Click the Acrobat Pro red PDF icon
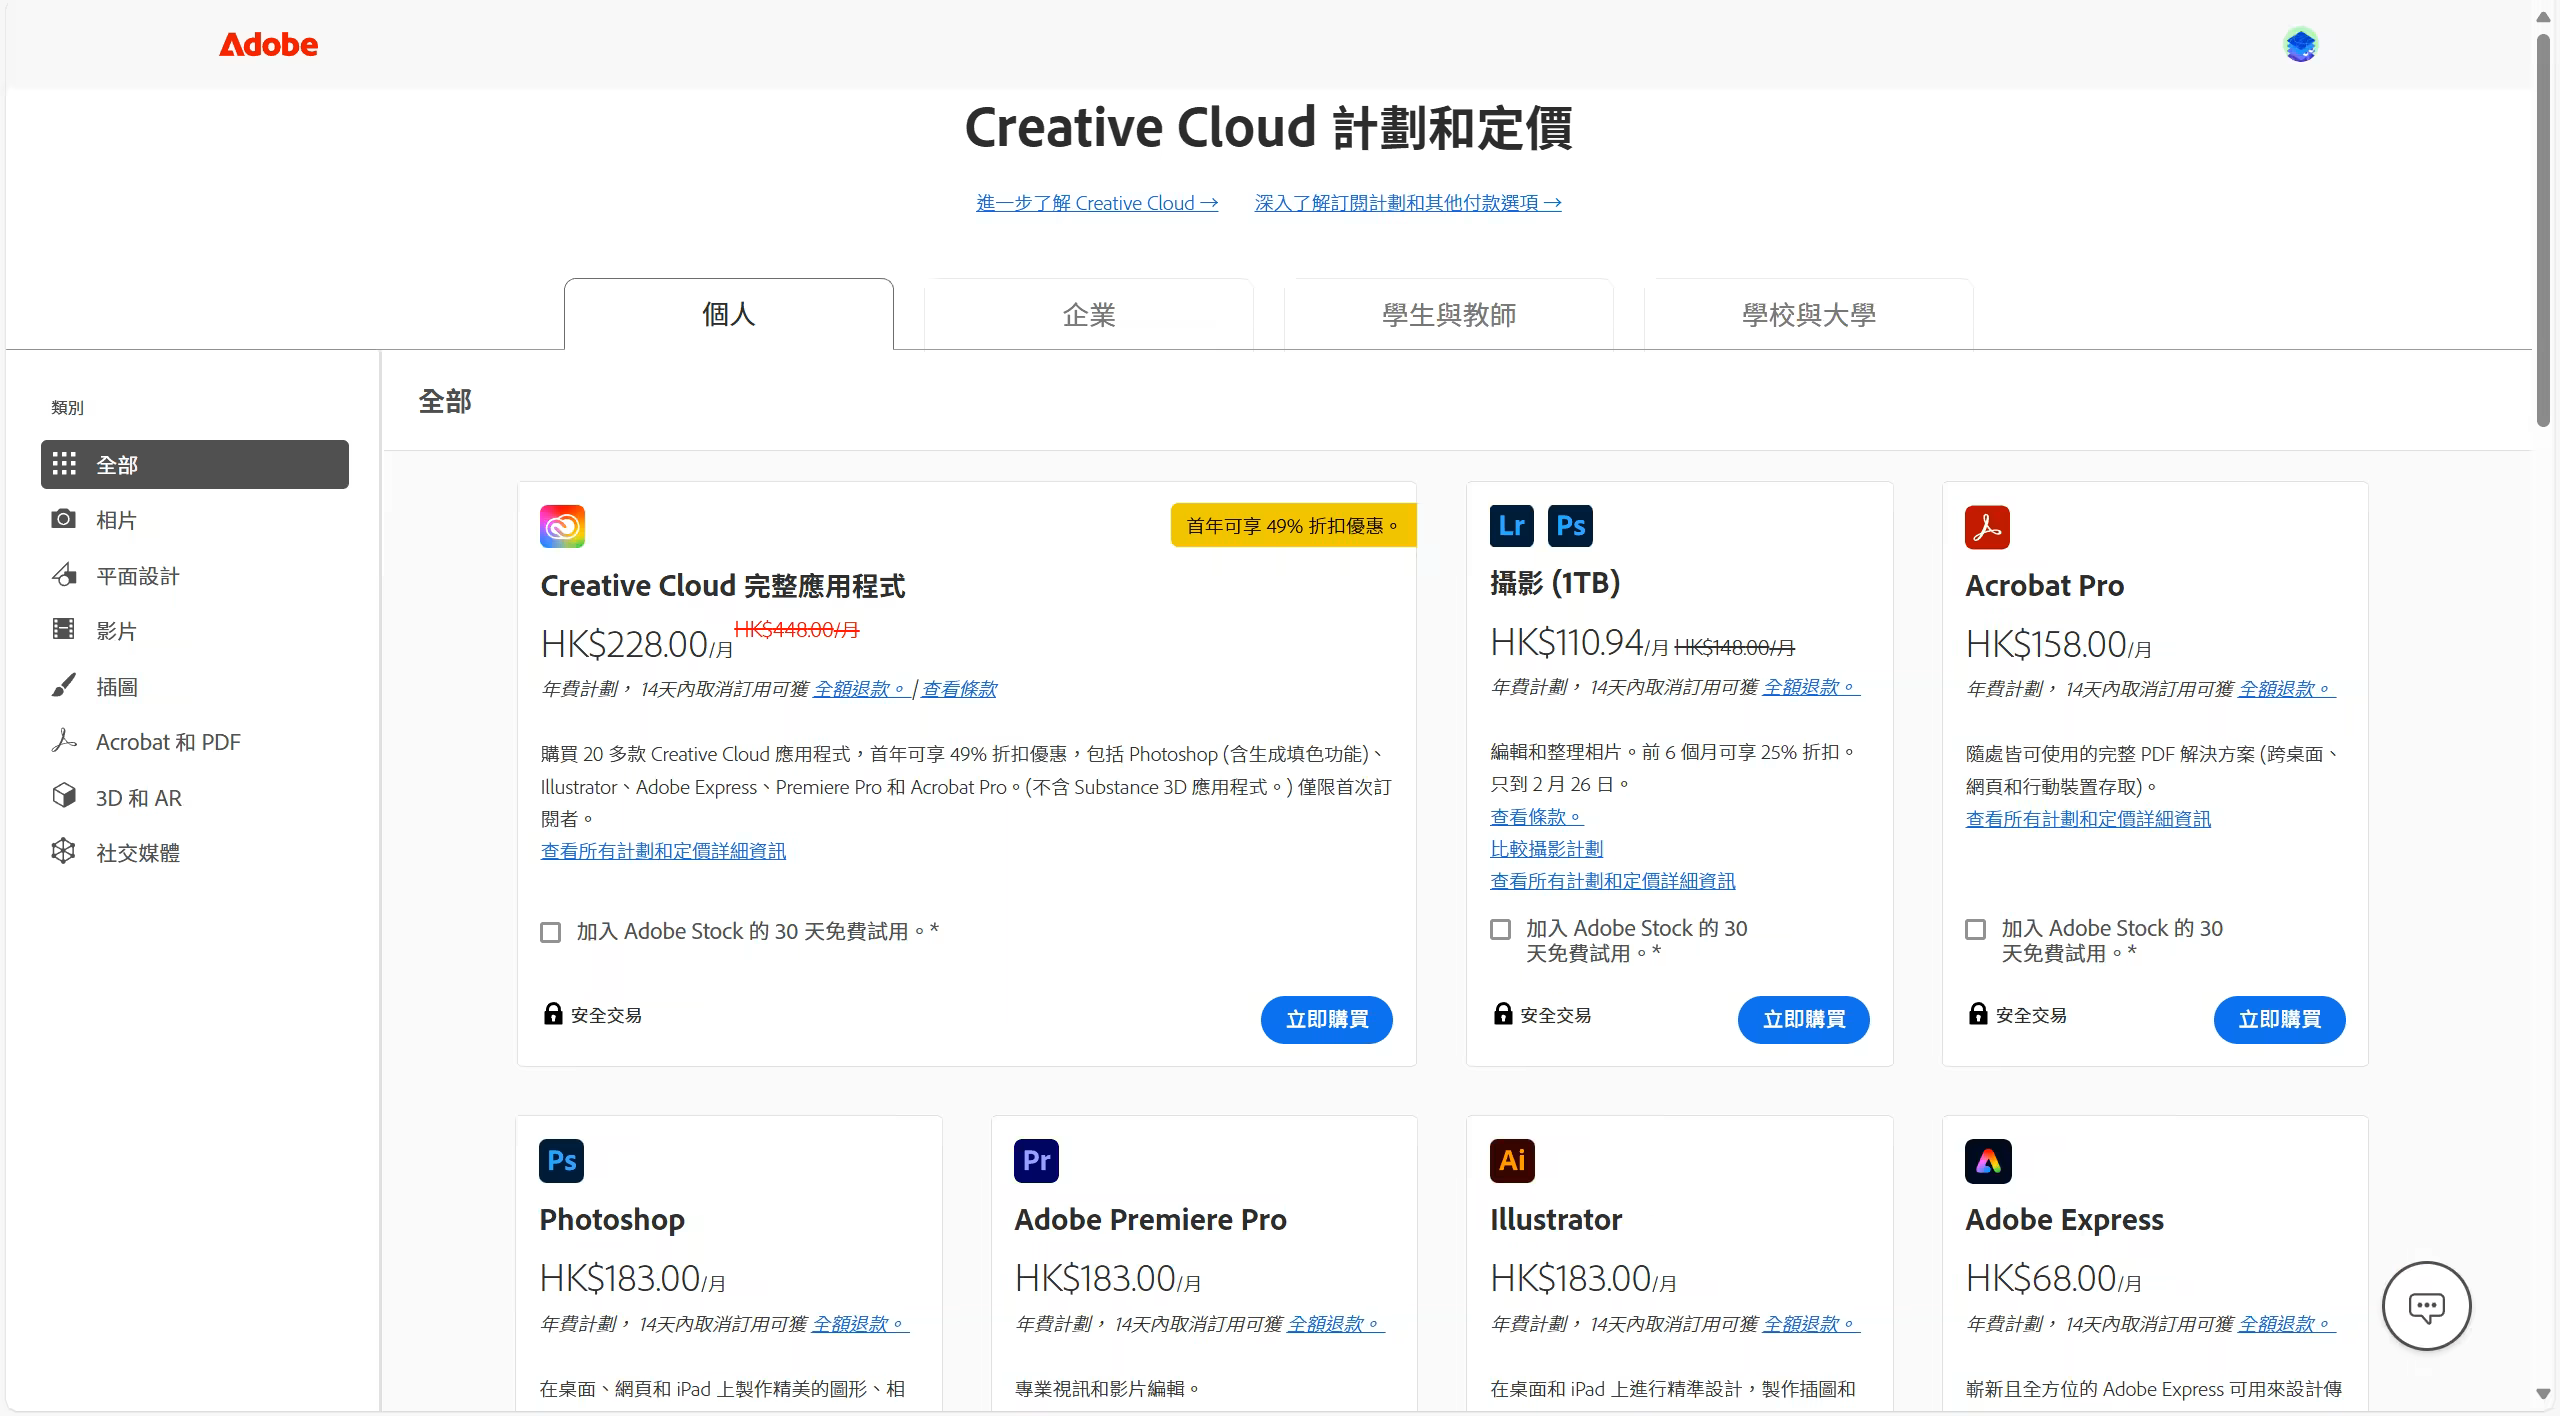Image resolution: width=2560 pixels, height=1416 pixels. click(x=1987, y=527)
